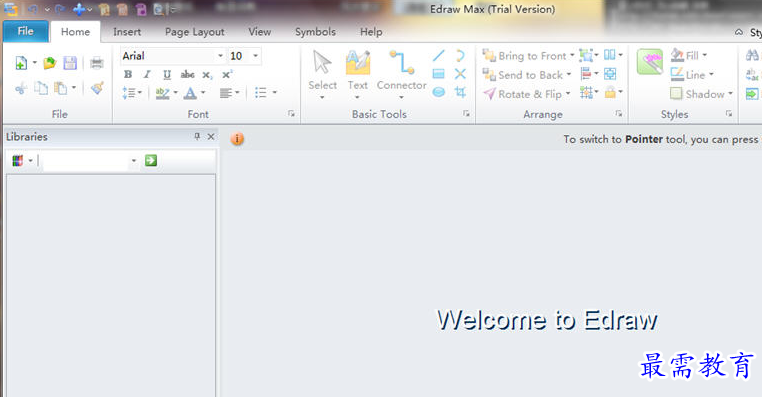Open the font size 10 dropdown
This screenshot has width=762, height=397.
(255, 56)
